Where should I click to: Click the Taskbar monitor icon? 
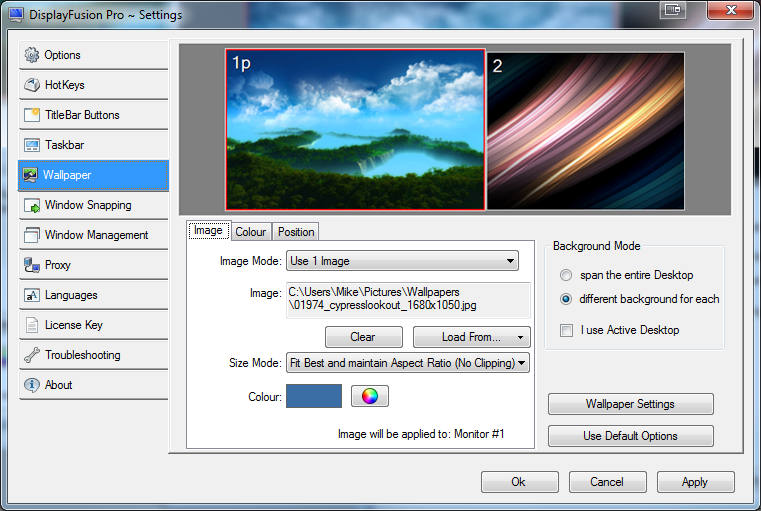(x=32, y=145)
